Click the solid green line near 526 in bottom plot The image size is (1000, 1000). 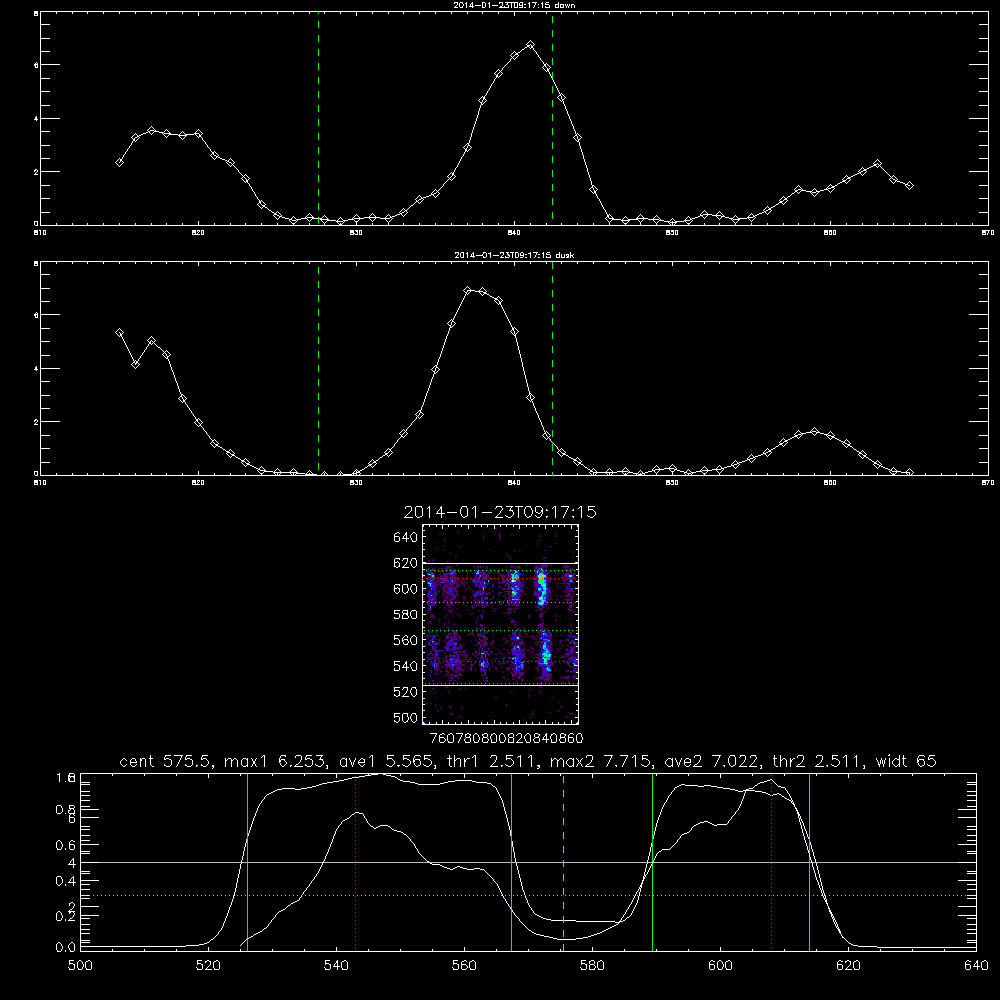tap(247, 862)
